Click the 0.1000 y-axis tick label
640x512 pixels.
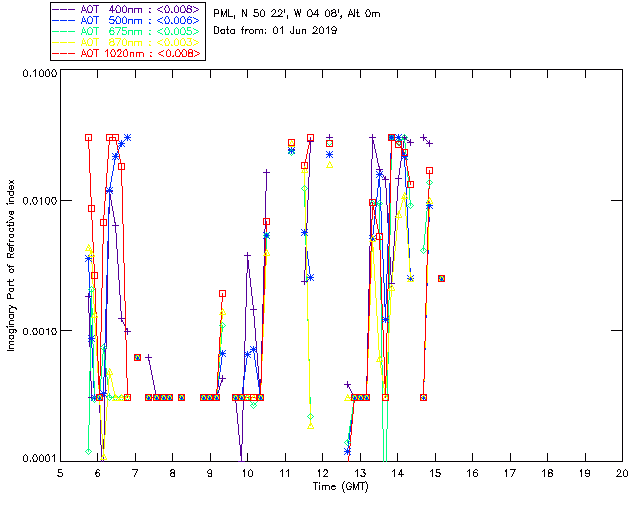[37, 75]
